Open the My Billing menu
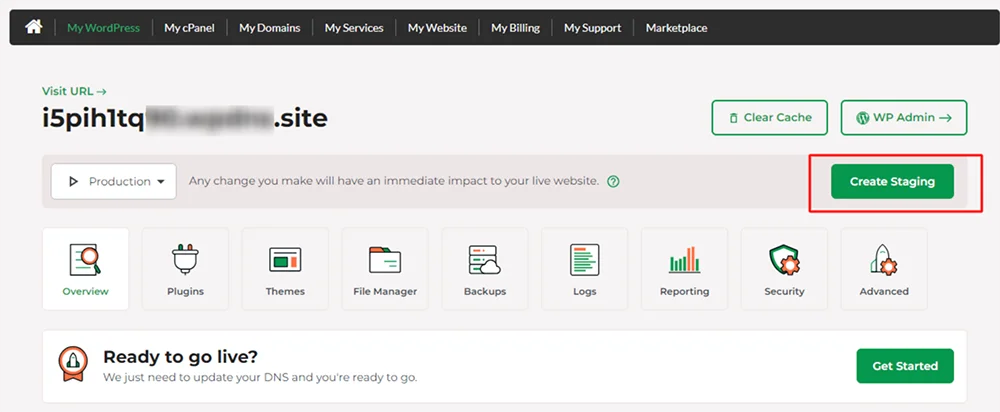 coord(515,27)
